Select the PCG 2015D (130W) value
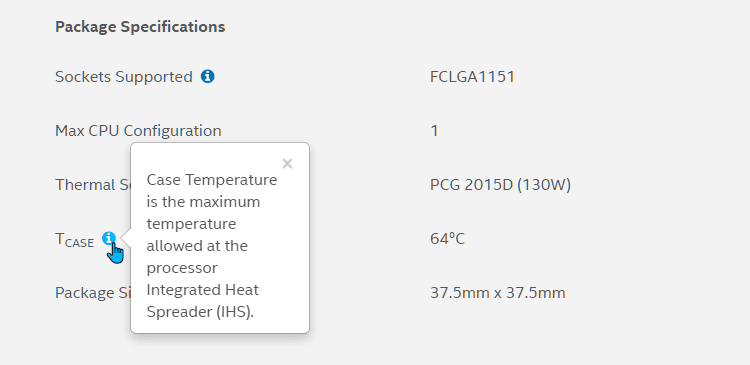This screenshot has height=365, width=750. 500,185
